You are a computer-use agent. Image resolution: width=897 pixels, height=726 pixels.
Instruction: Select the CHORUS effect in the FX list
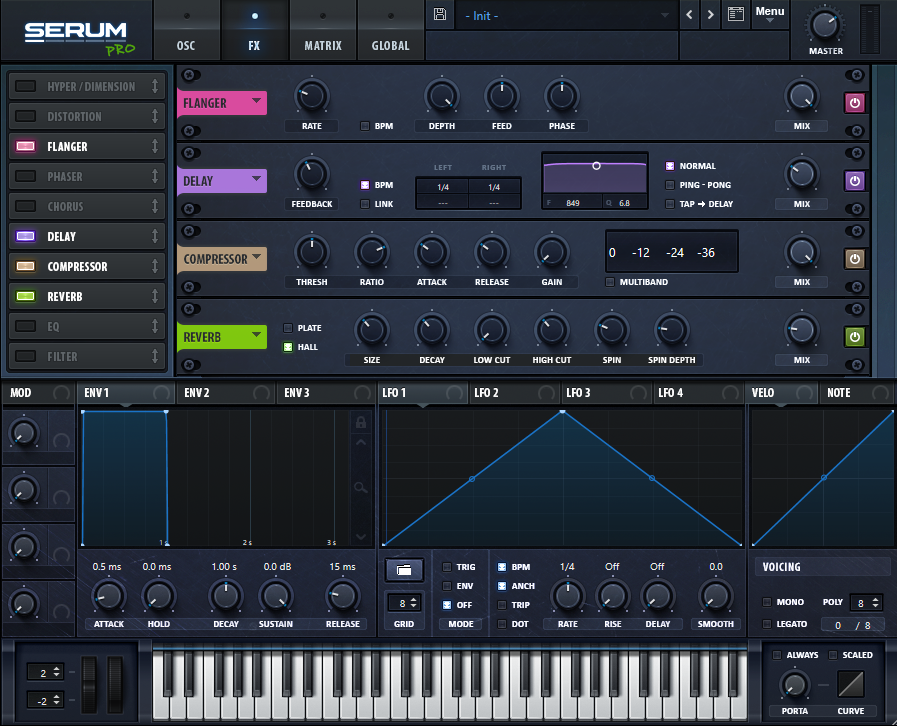tap(87, 206)
